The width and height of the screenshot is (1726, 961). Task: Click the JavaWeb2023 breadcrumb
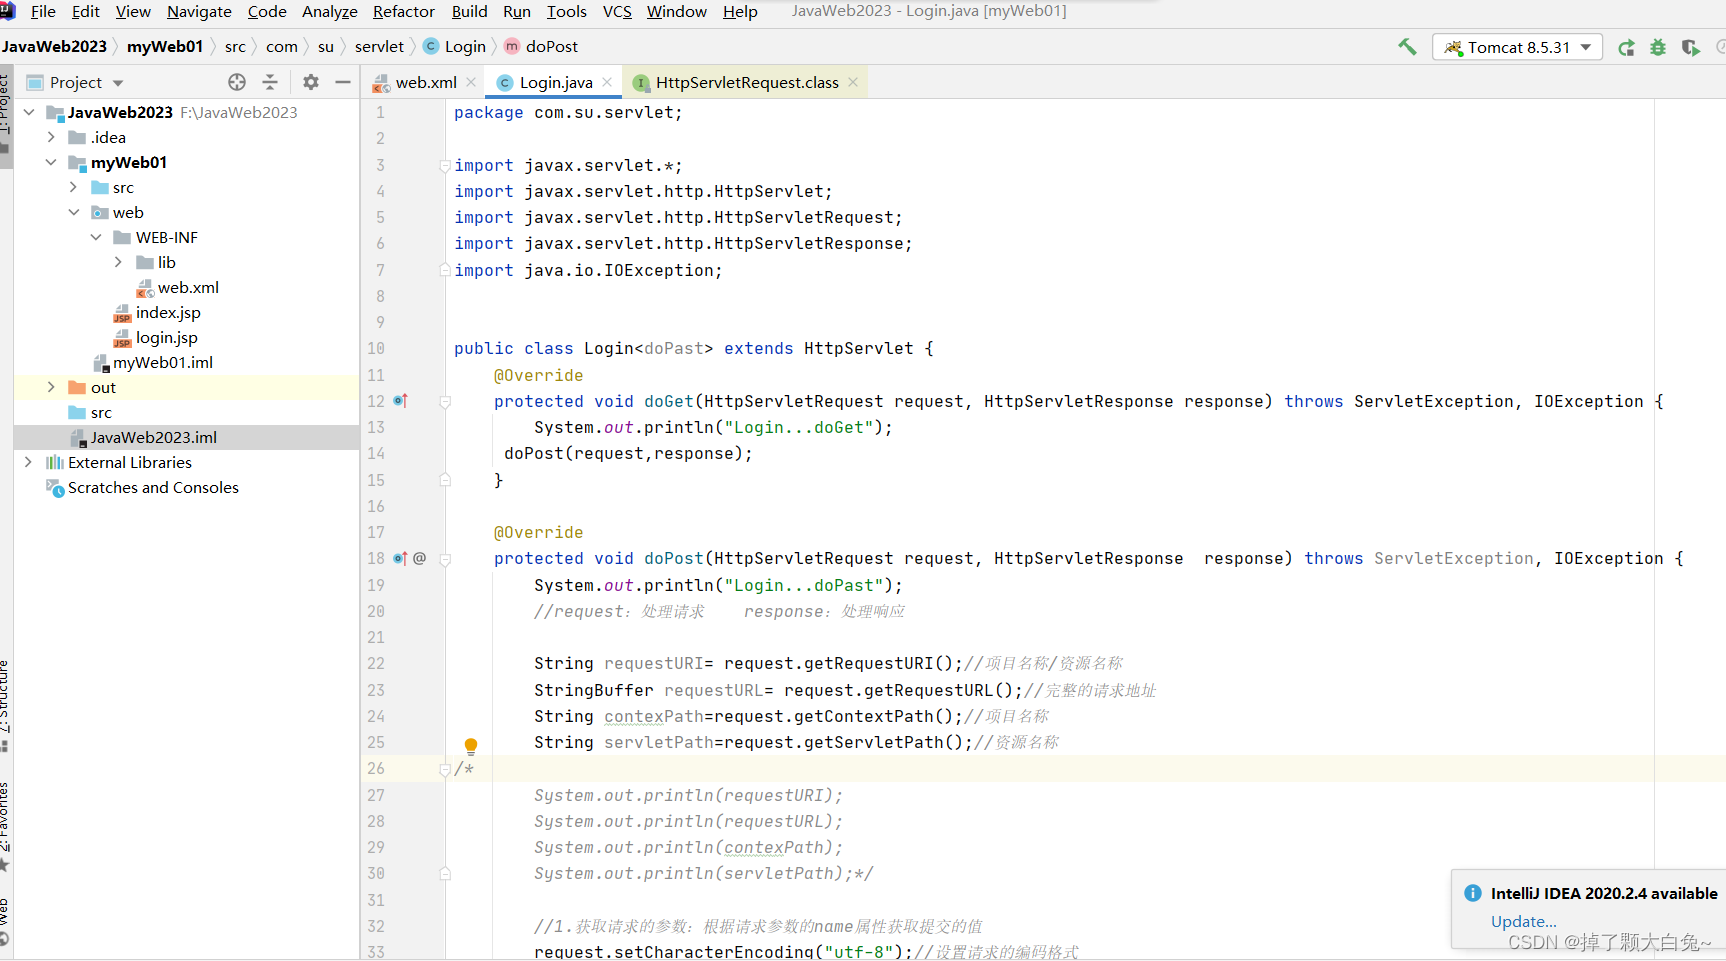click(55, 46)
